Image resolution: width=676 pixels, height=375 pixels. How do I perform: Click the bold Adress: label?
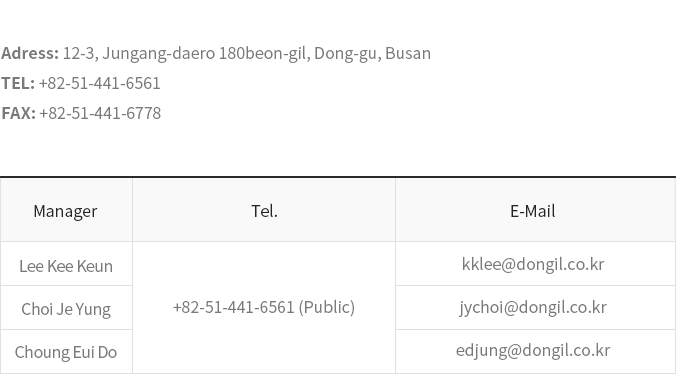(x=30, y=53)
